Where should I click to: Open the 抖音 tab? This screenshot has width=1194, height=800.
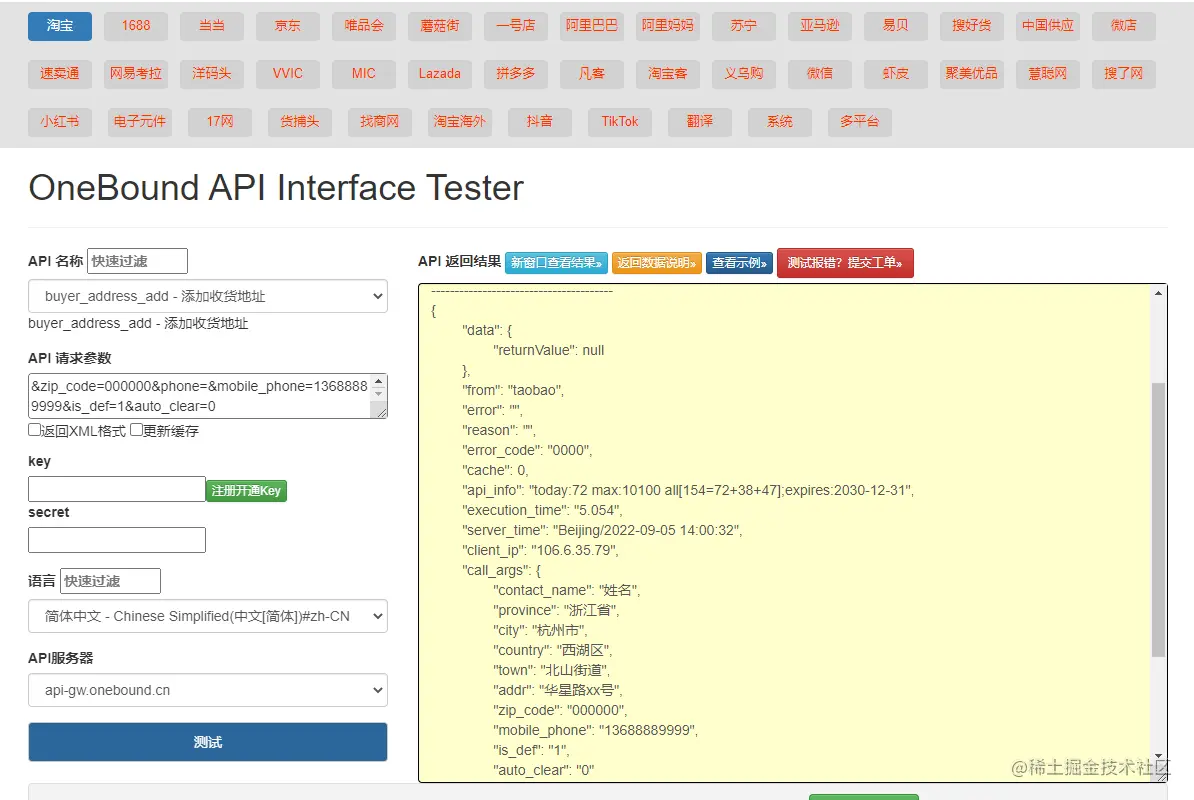click(x=540, y=122)
